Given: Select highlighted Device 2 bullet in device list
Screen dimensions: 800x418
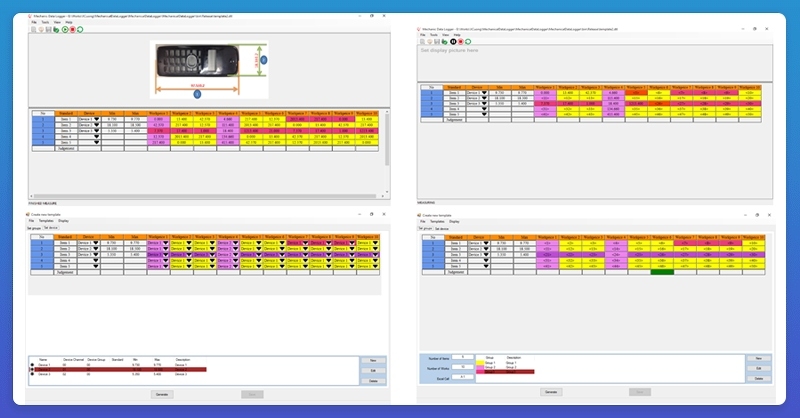Looking at the screenshot, I should [x=32, y=370].
